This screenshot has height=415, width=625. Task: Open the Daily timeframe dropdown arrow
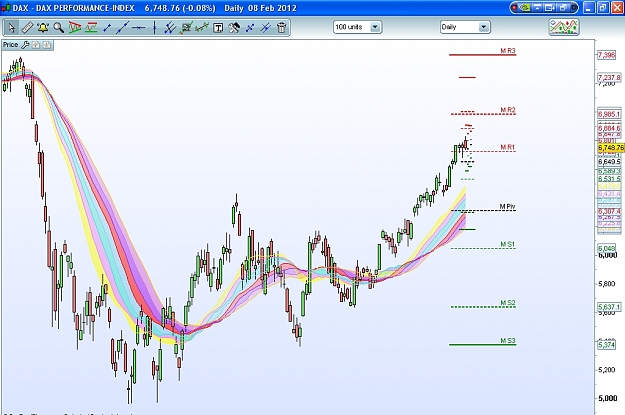pyautogui.click(x=483, y=27)
